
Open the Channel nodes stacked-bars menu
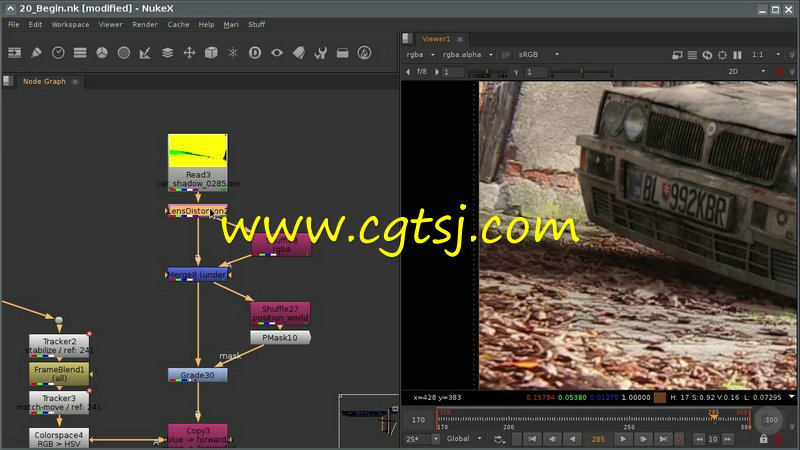tap(80, 53)
